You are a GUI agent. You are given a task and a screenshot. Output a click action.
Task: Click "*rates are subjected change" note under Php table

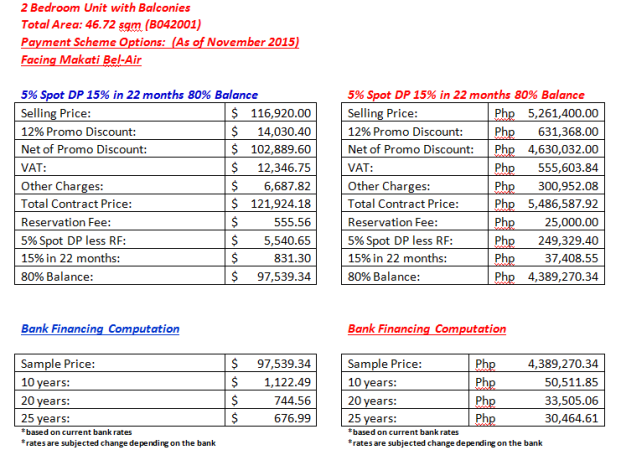click(x=445, y=443)
